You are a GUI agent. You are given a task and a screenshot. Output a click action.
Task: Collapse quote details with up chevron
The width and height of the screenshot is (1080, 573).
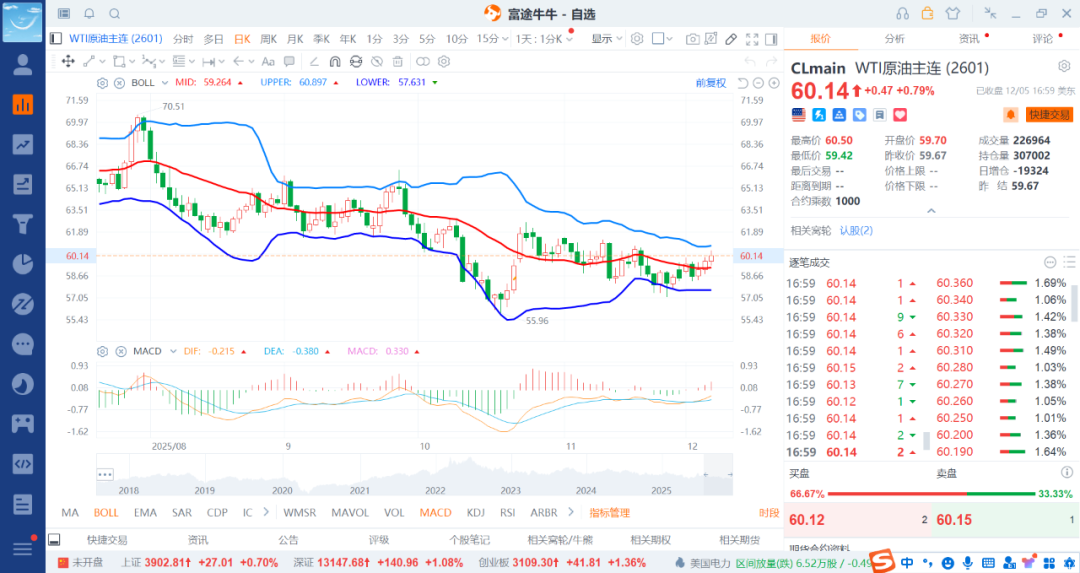(x=931, y=211)
